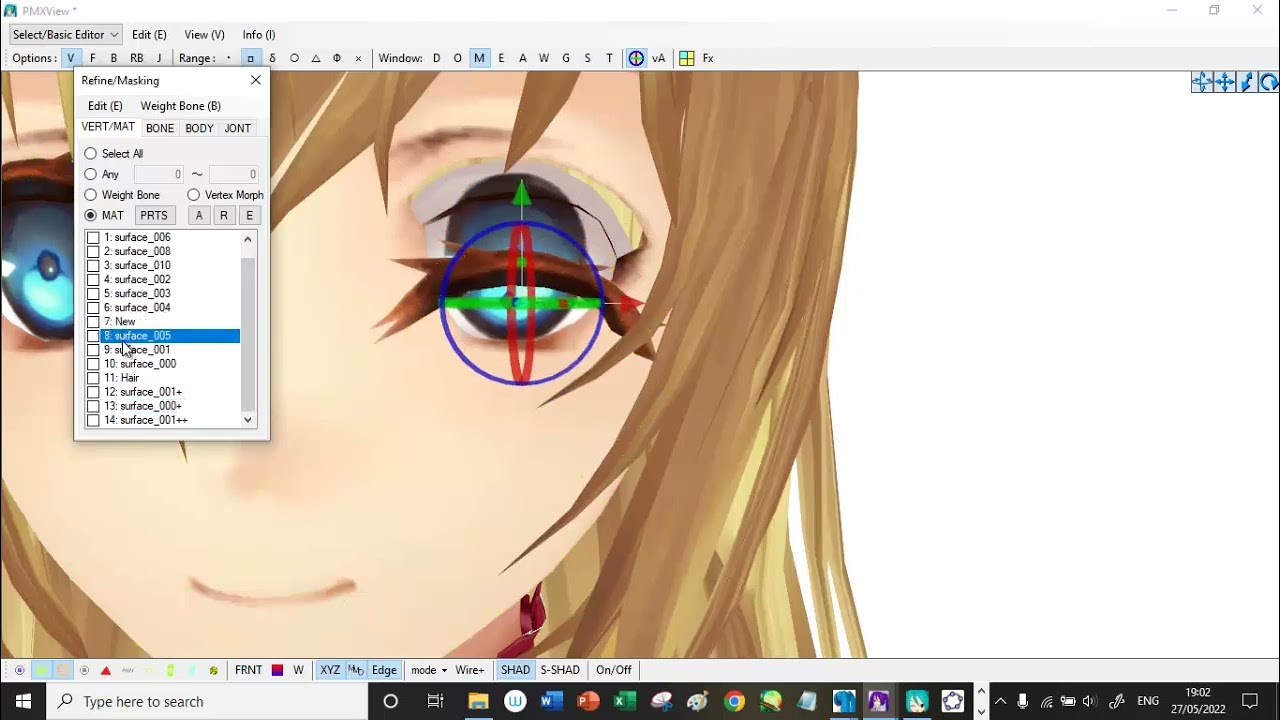Click the Wire+ button

tap(470, 670)
